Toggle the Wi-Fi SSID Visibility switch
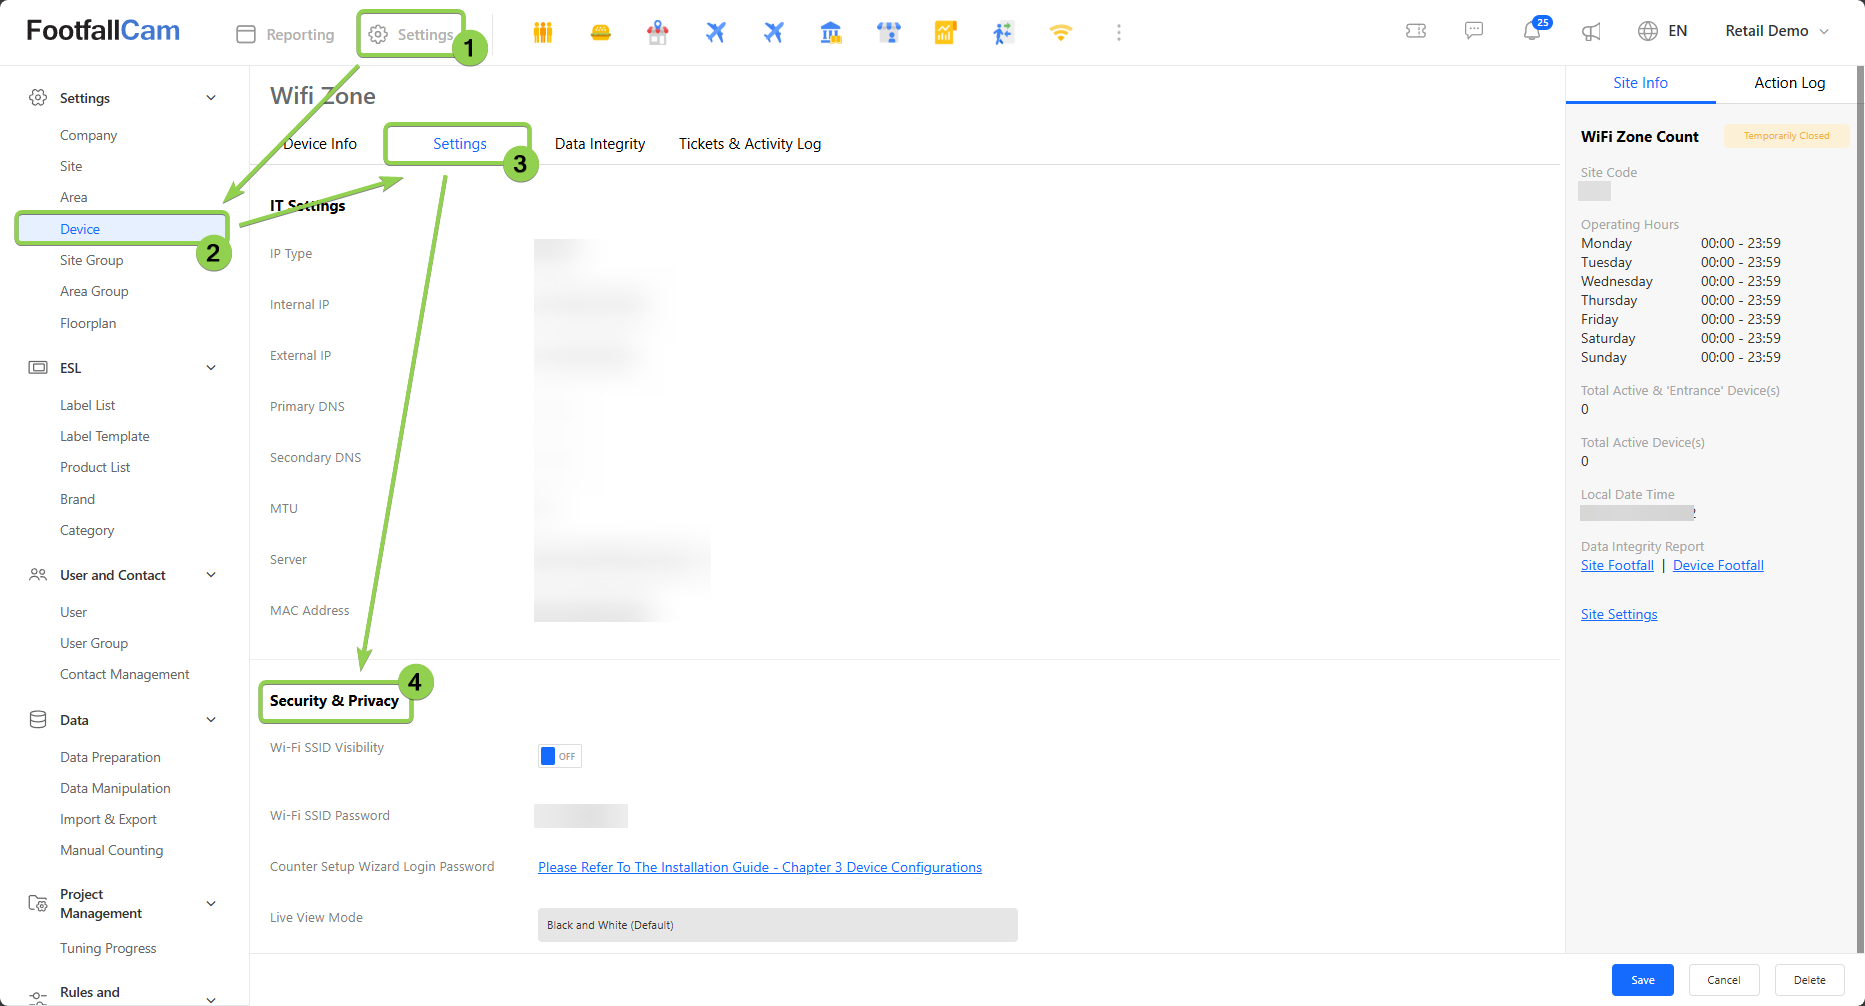 click(x=559, y=756)
